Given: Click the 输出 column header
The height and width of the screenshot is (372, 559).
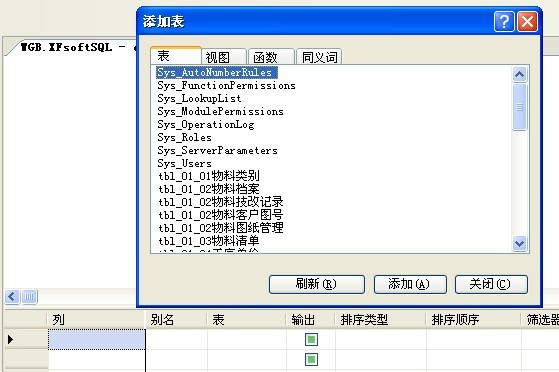Looking at the screenshot, I should coord(311,320).
